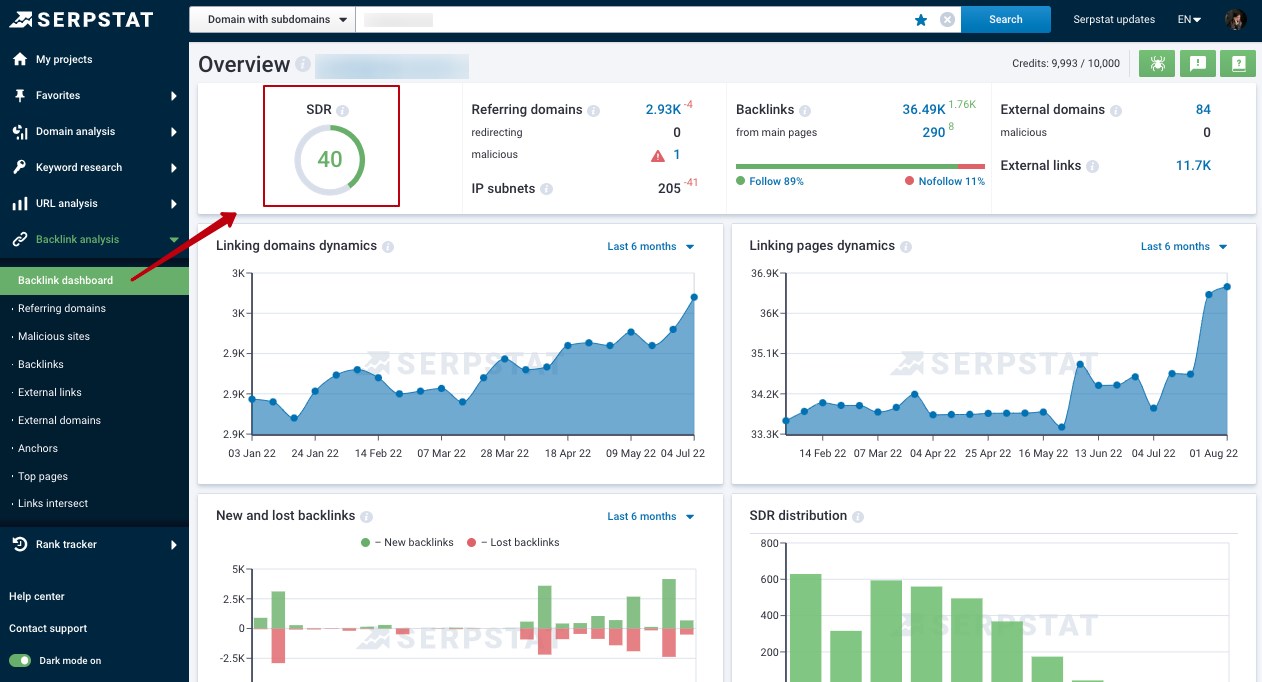The width and height of the screenshot is (1262, 682).
Task: Toggle New backlinks legend series
Action: [x=407, y=542]
